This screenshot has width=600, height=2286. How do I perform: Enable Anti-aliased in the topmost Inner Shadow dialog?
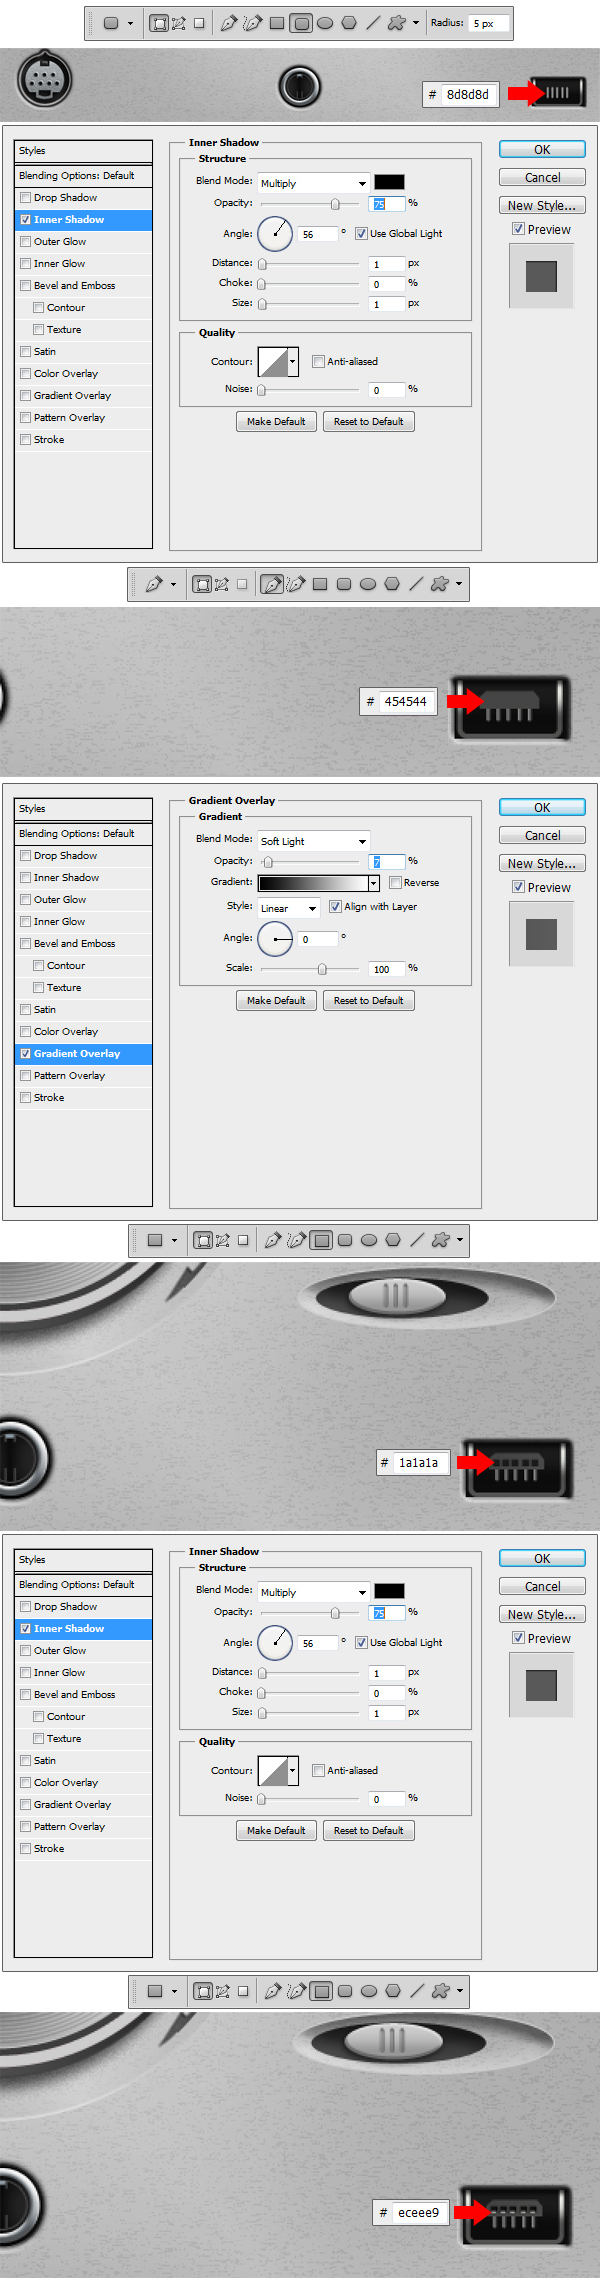318,361
